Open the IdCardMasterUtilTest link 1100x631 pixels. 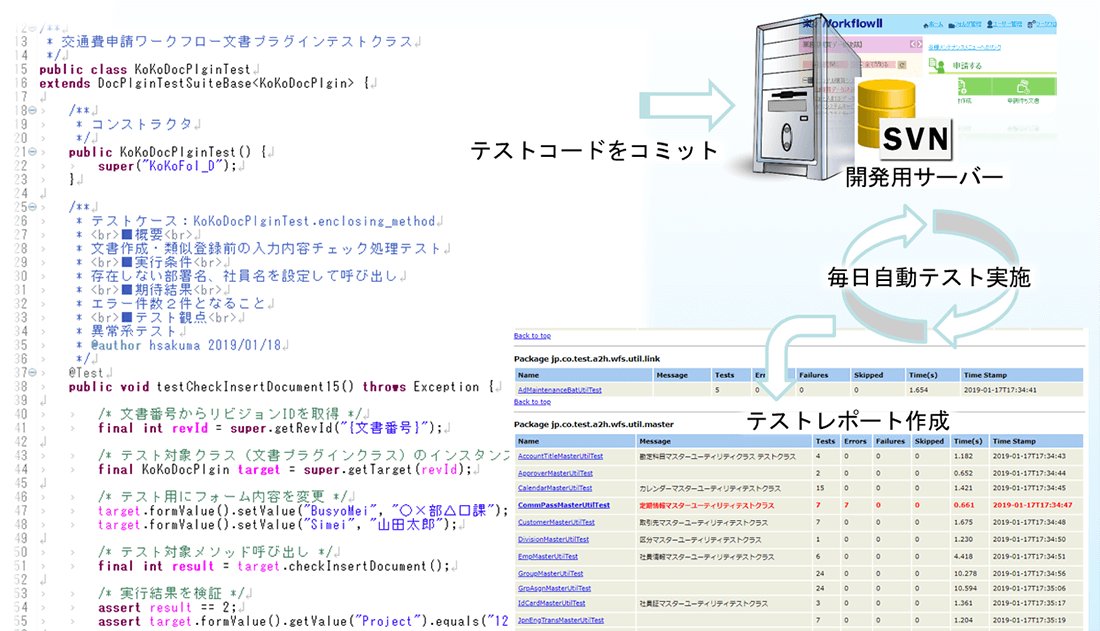[x=551, y=604]
